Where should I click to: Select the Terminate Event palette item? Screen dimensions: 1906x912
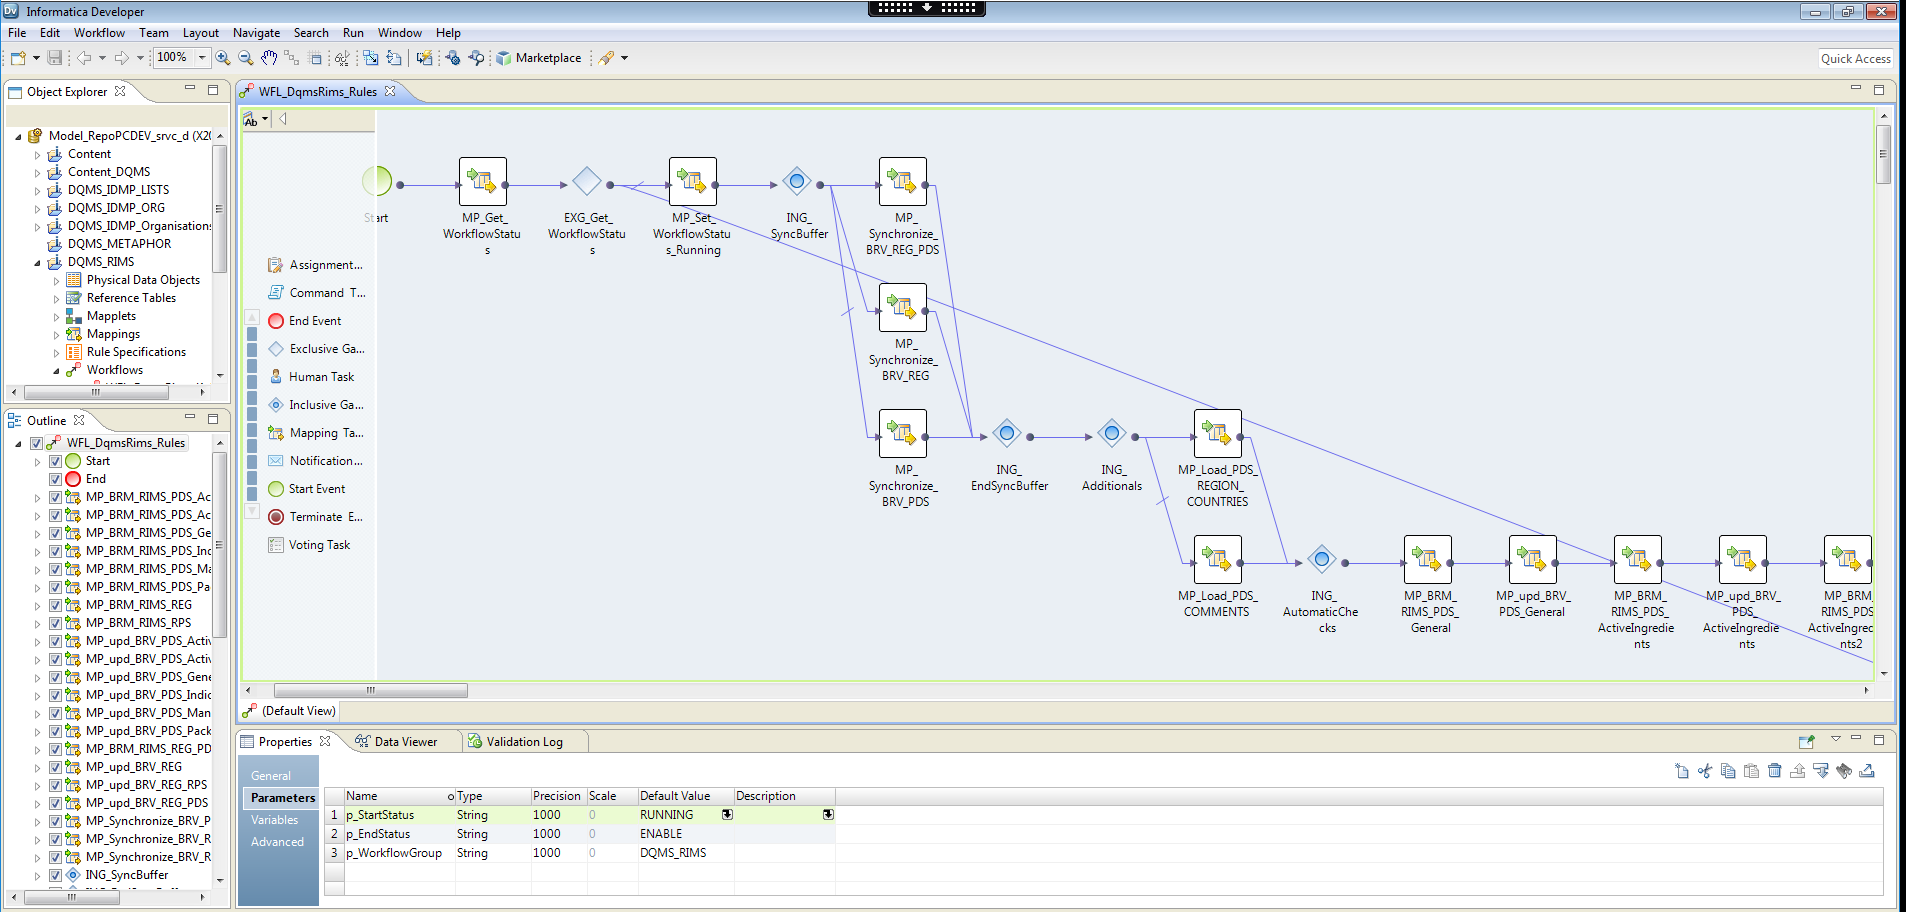click(324, 517)
